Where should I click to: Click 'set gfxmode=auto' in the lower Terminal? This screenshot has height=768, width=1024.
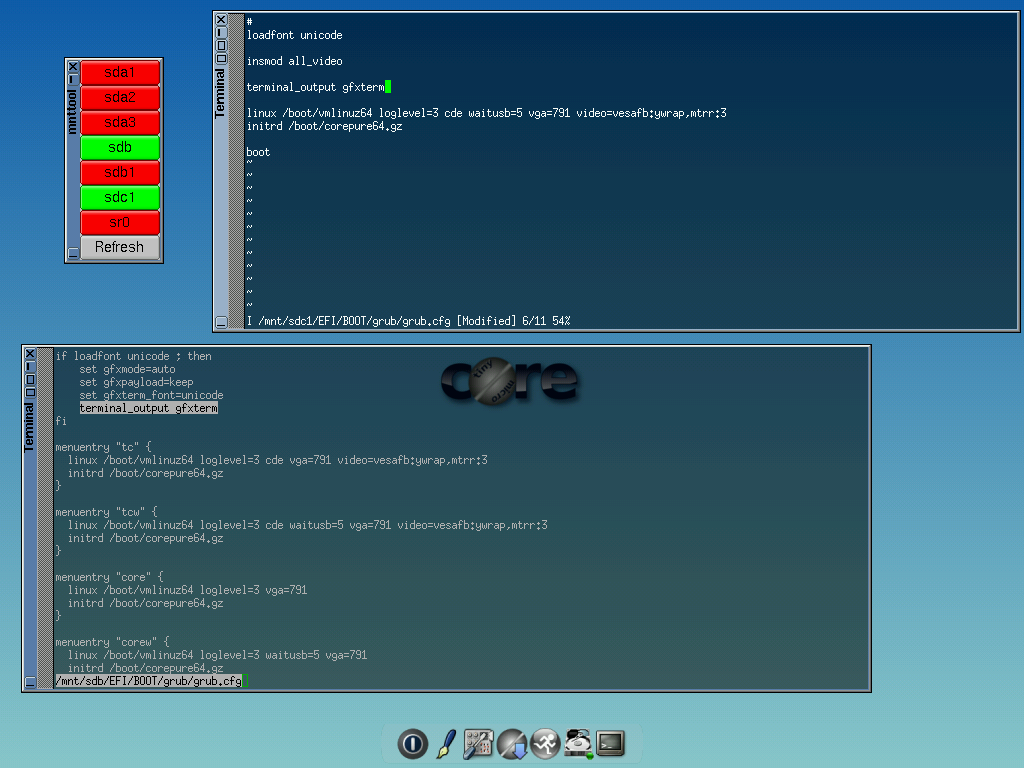127,370
